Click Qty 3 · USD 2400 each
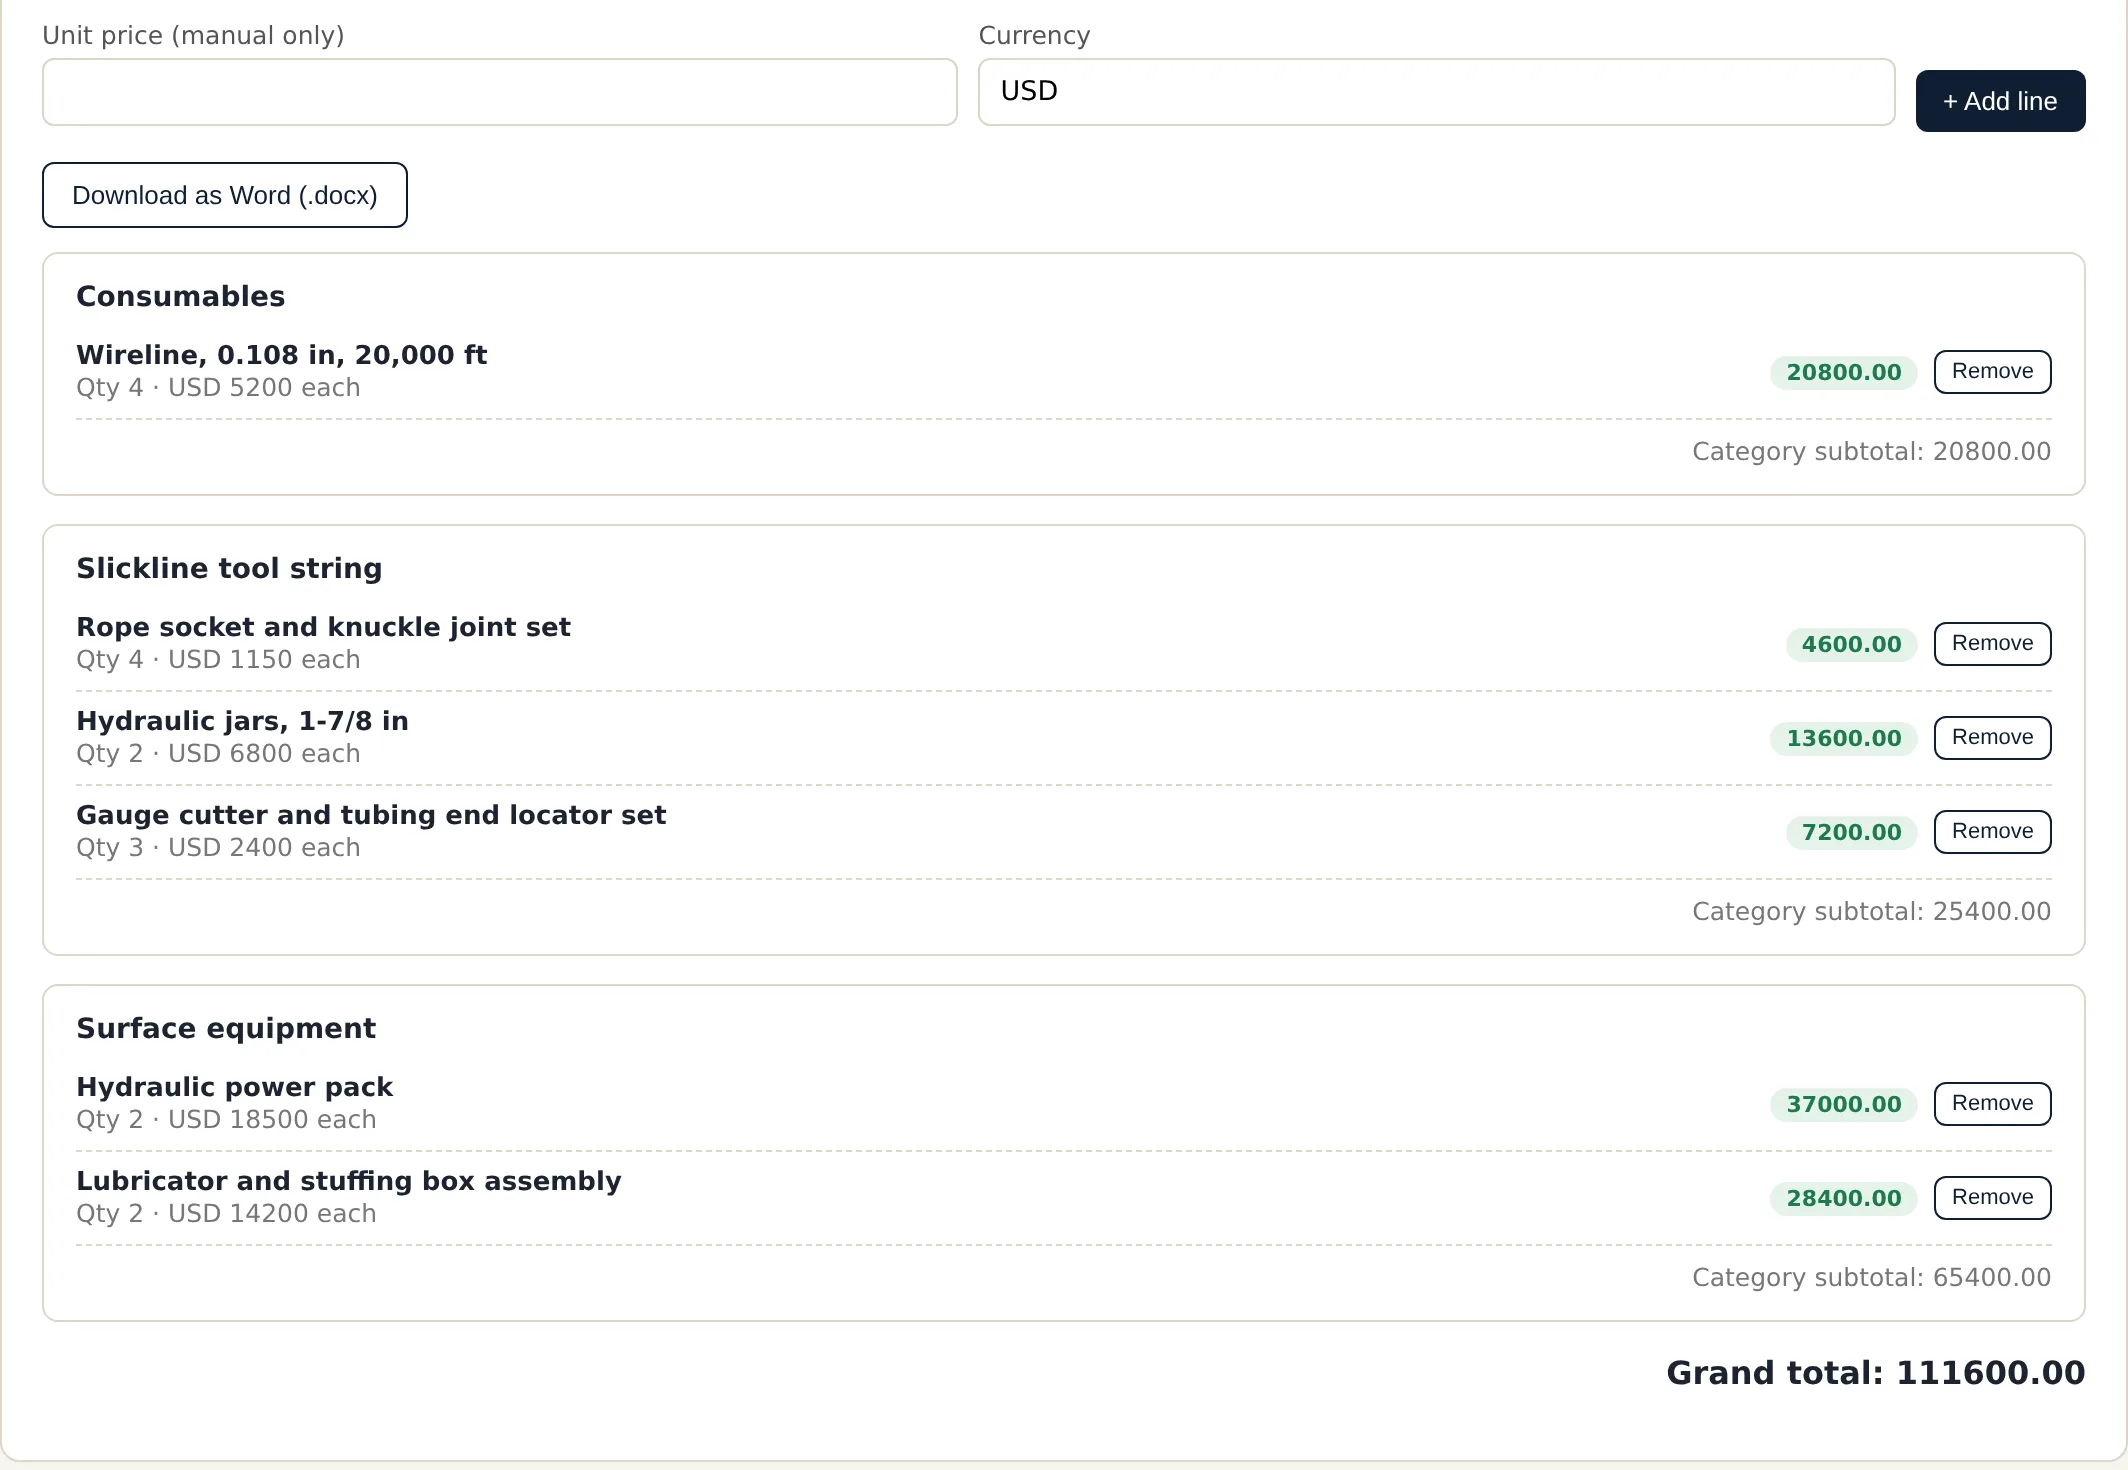 [218, 848]
